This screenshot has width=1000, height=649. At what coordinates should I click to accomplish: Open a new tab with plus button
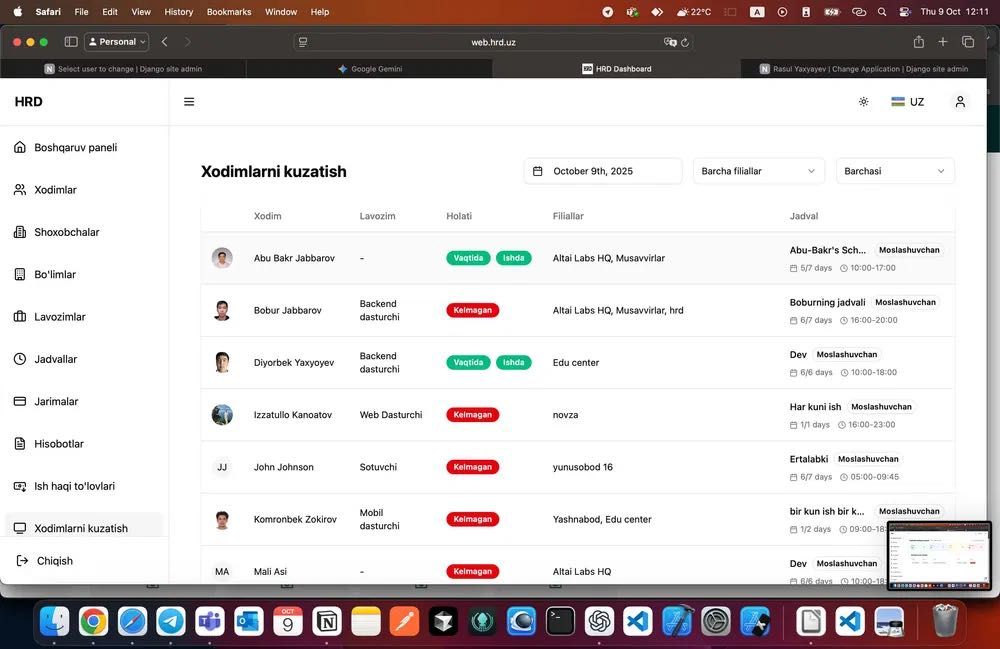point(943,42)
